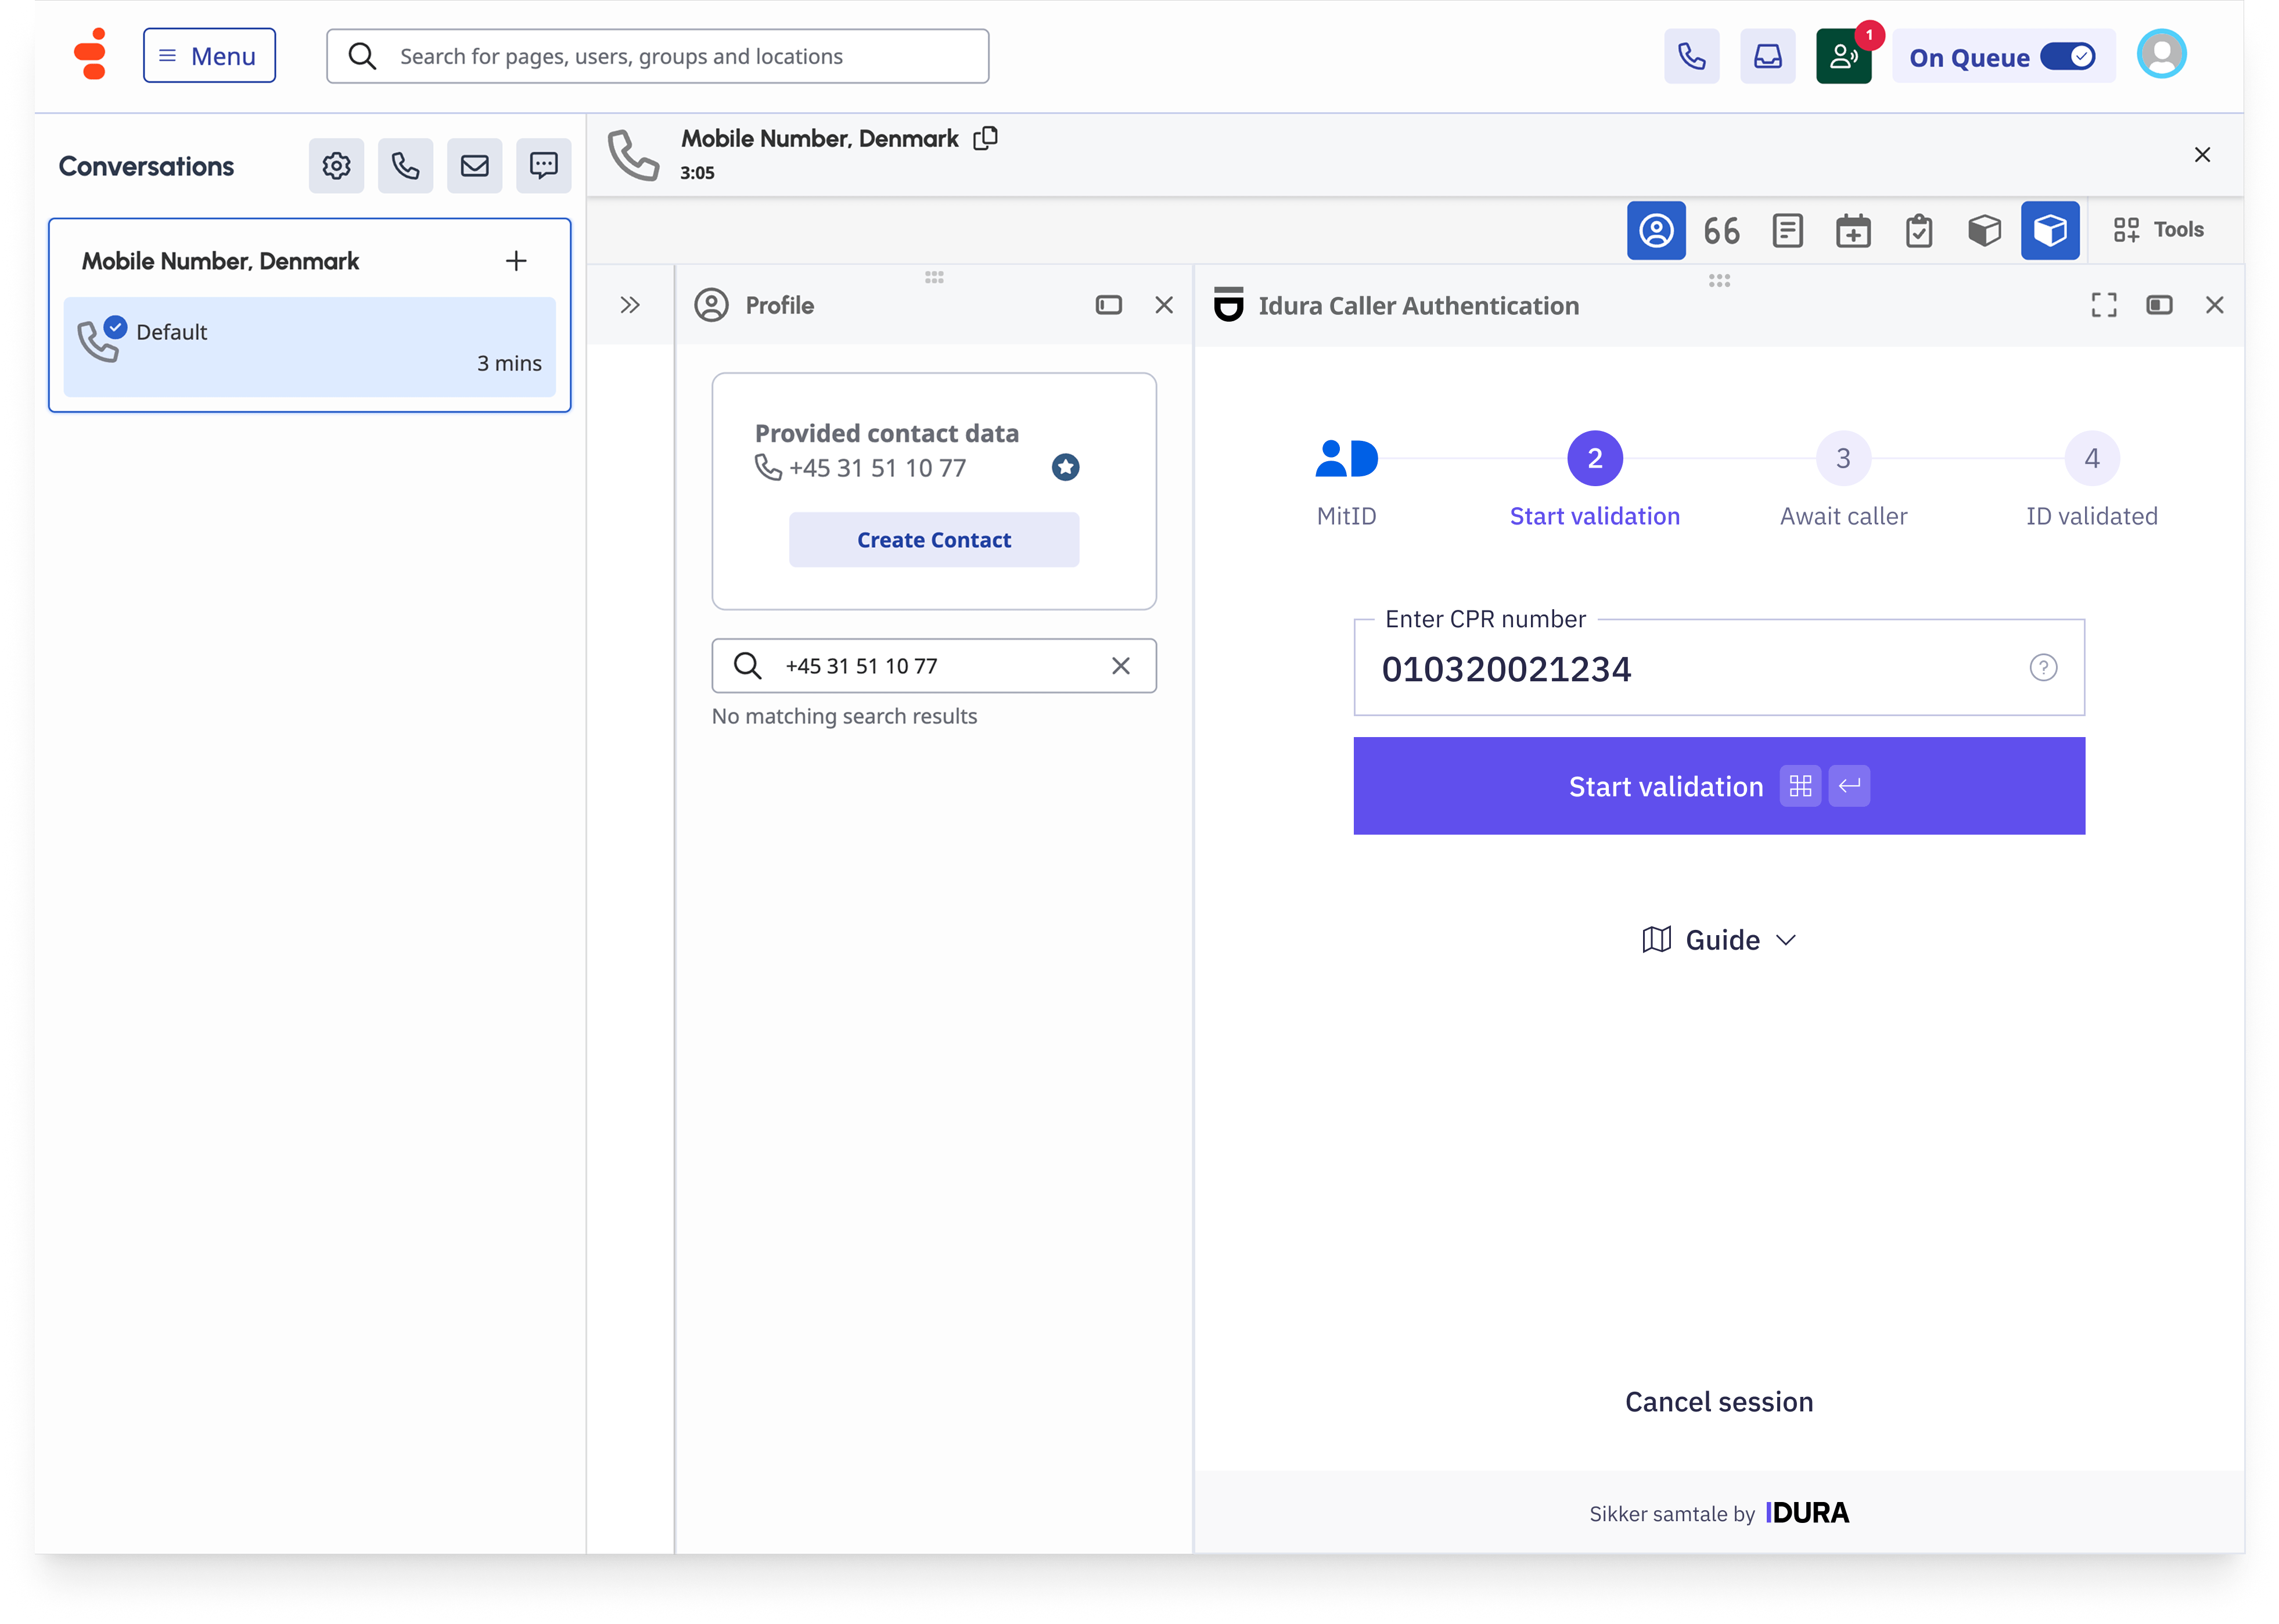Open the notes document toolbar icon

[1787, 231]
